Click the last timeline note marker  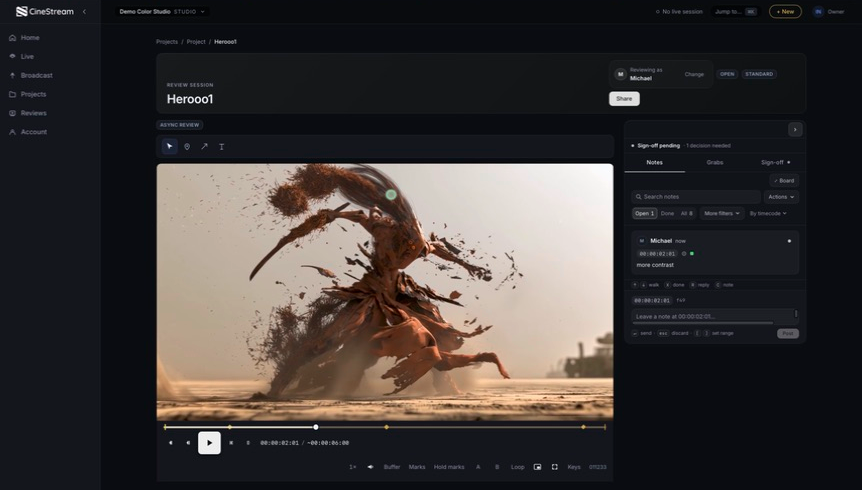pyautogui.click(x=583, y=427)
